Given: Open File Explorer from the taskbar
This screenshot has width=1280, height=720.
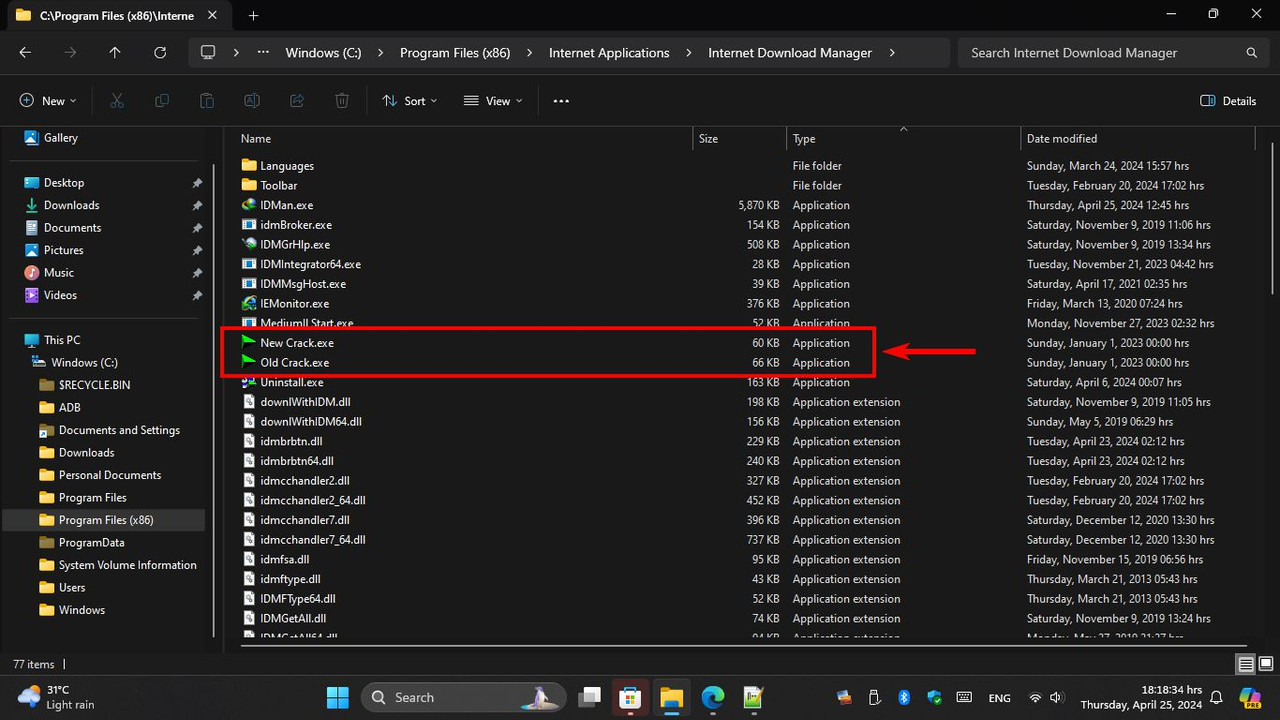Looking at the screenshot, I should coord(670,697).
